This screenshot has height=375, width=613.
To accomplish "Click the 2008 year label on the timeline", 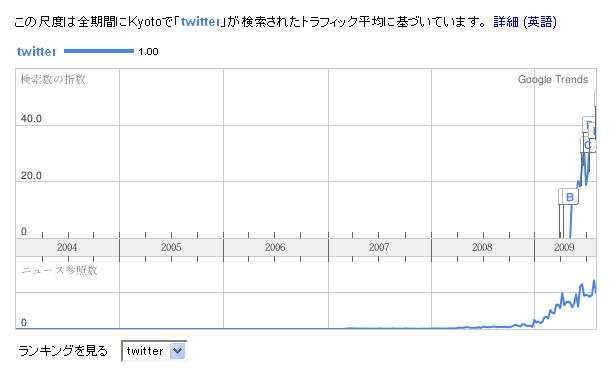I will click(x=482, y=247).
